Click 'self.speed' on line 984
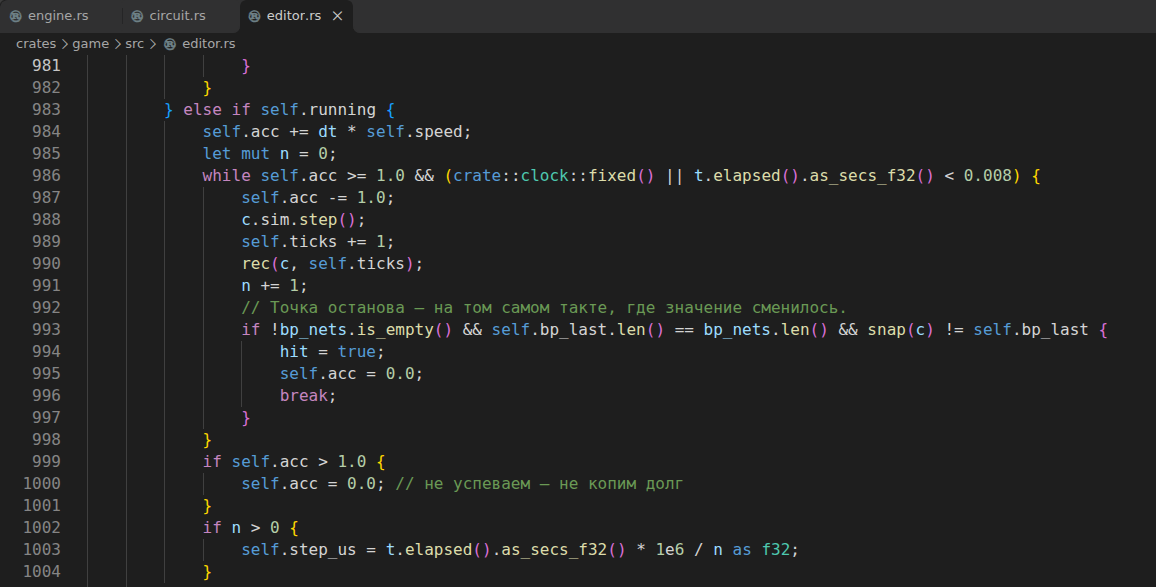Viewport: 1156px width, 587px height. point(414,132)
